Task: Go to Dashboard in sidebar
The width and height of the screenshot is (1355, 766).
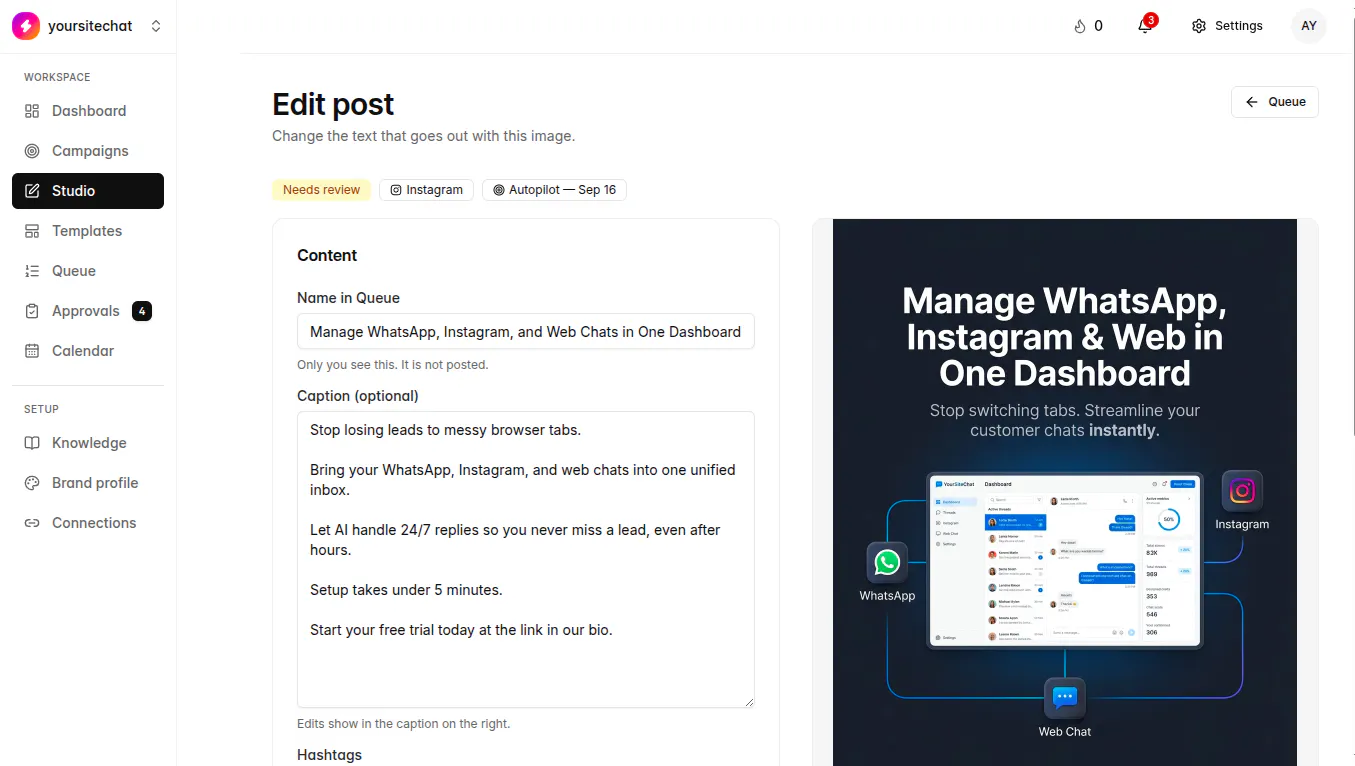Action: pos(88,111)
